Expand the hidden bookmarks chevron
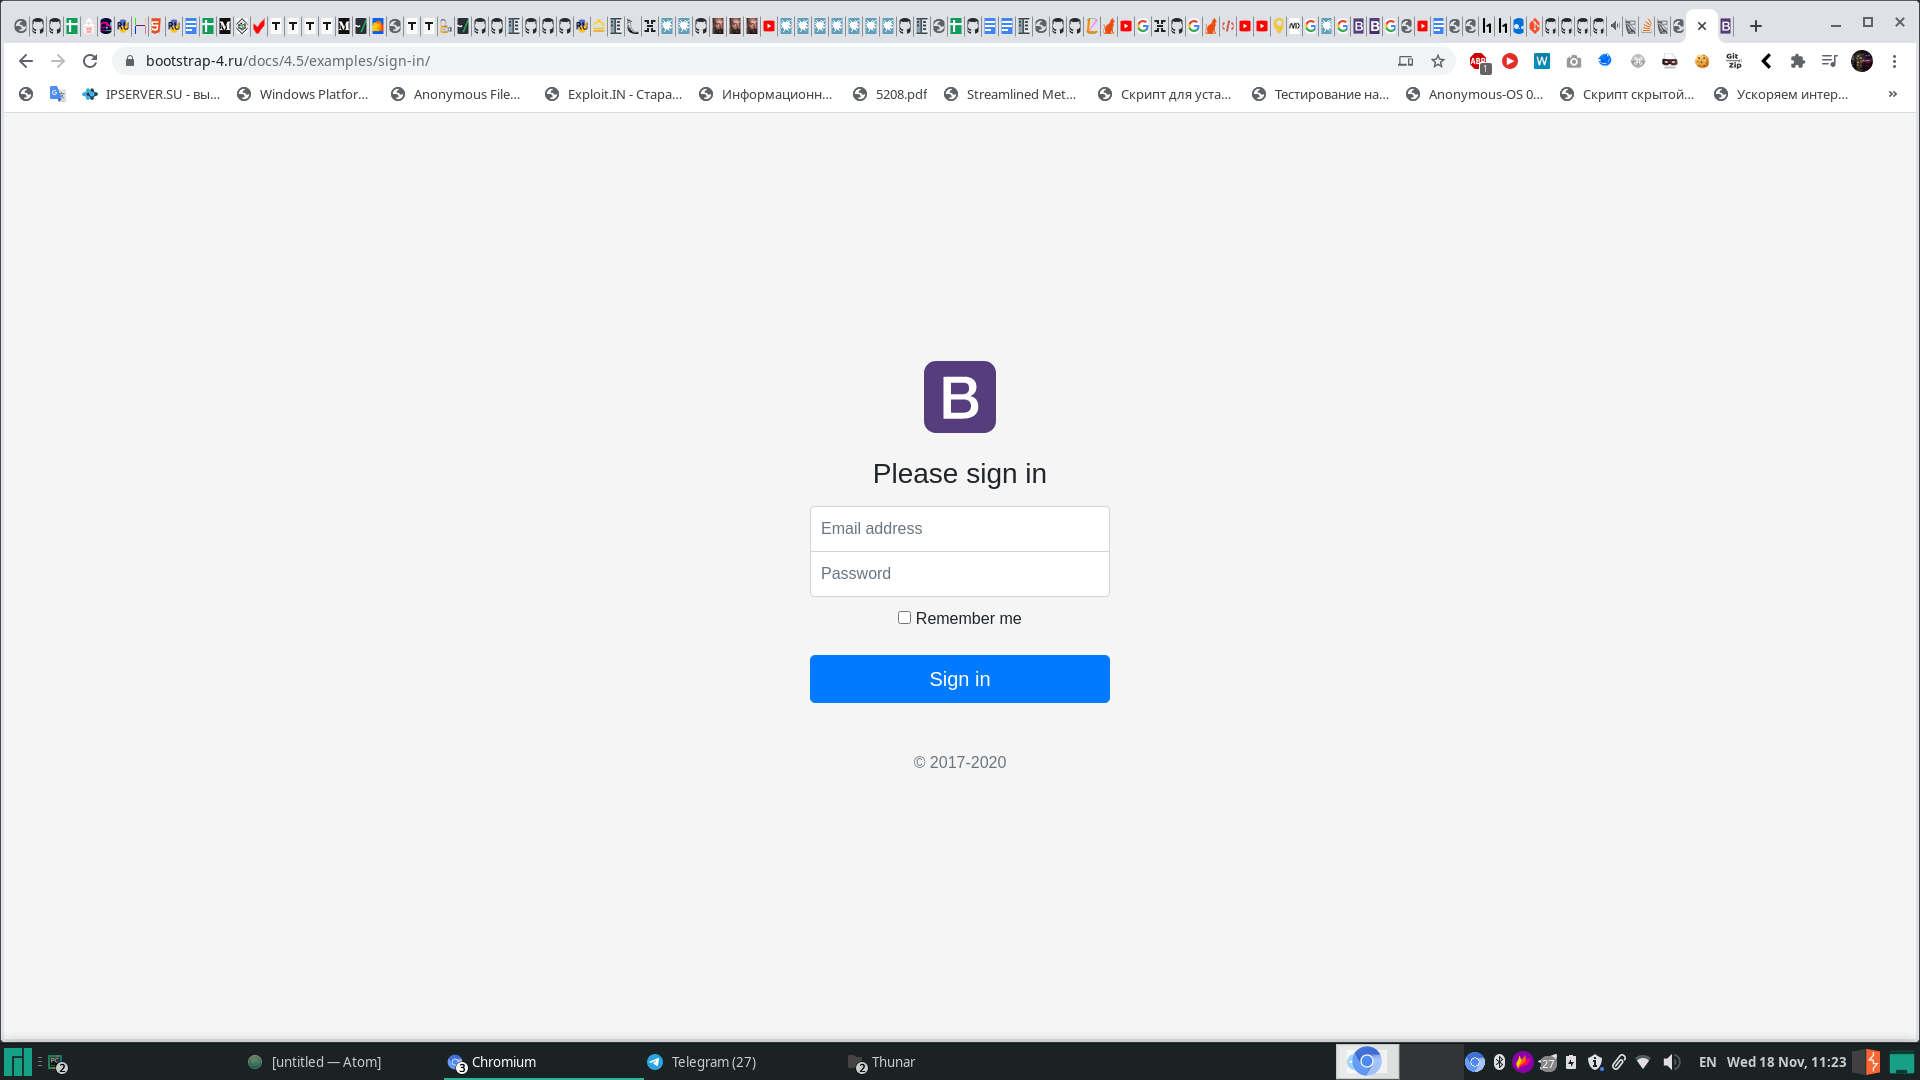The height and width of the screenshot is (1080, 1920). [1893, 94]
